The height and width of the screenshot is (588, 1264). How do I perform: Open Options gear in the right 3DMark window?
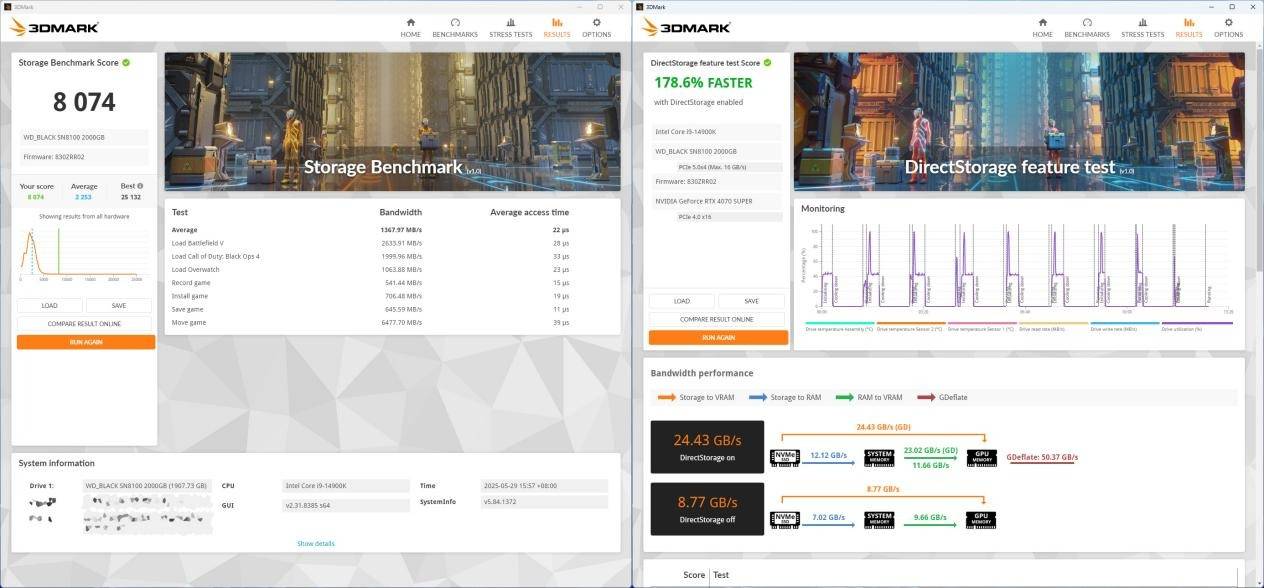1229,27
